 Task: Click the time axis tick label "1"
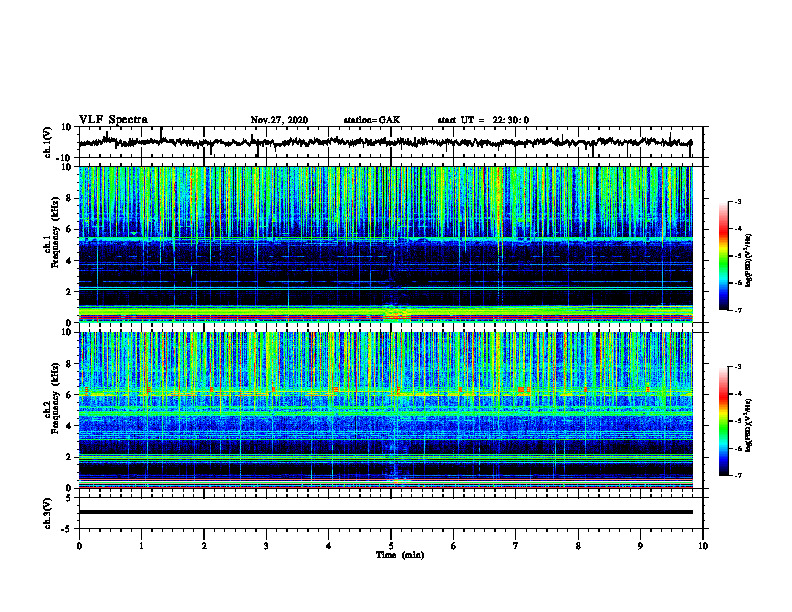coord(141,546)
